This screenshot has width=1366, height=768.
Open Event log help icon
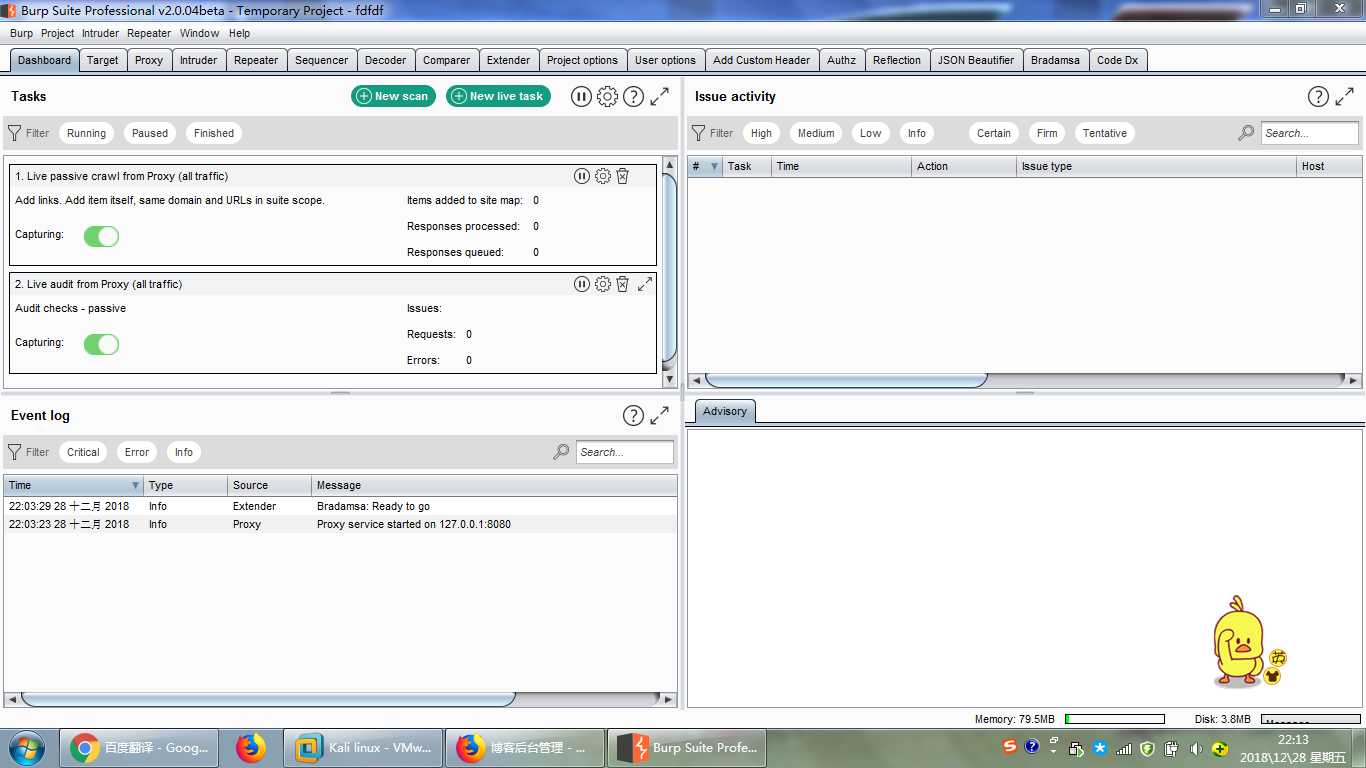[x=633, y=415]
